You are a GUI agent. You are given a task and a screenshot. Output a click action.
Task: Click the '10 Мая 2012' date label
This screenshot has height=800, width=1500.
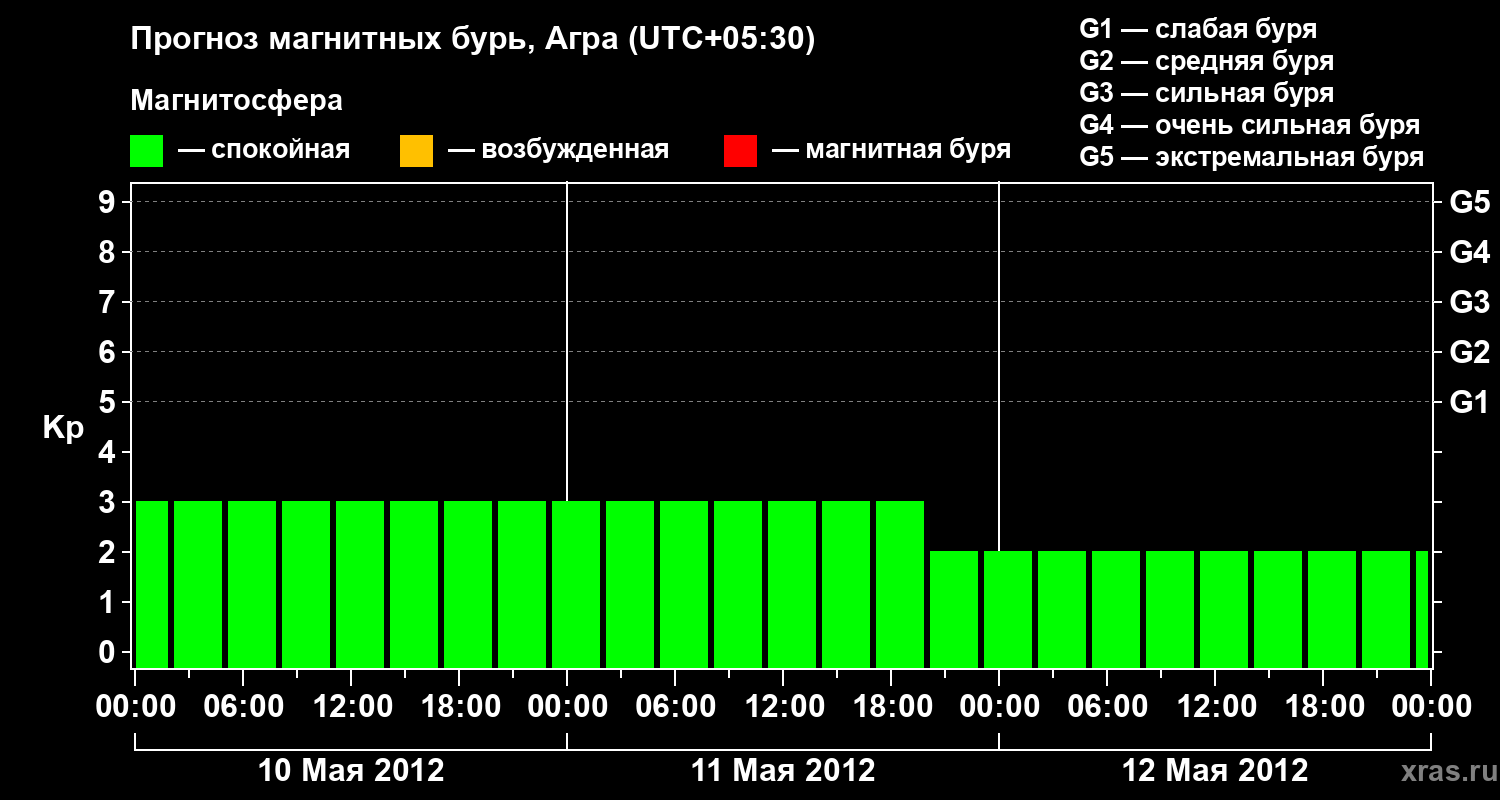click(x=351, y=770)
